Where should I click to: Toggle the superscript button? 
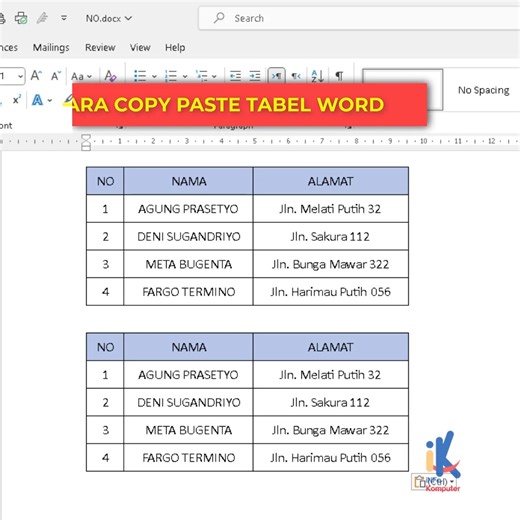tap(17, 100)
